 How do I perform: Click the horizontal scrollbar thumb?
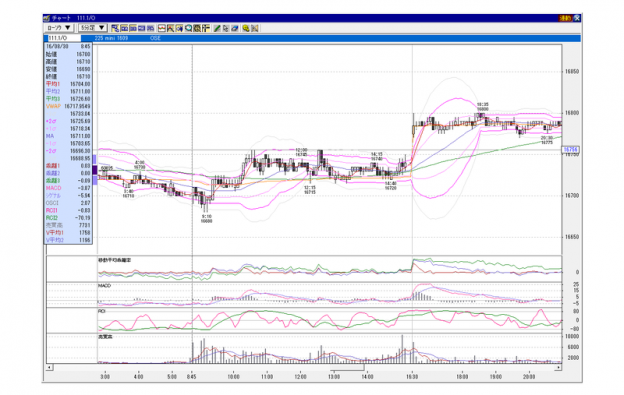(347, 368)
